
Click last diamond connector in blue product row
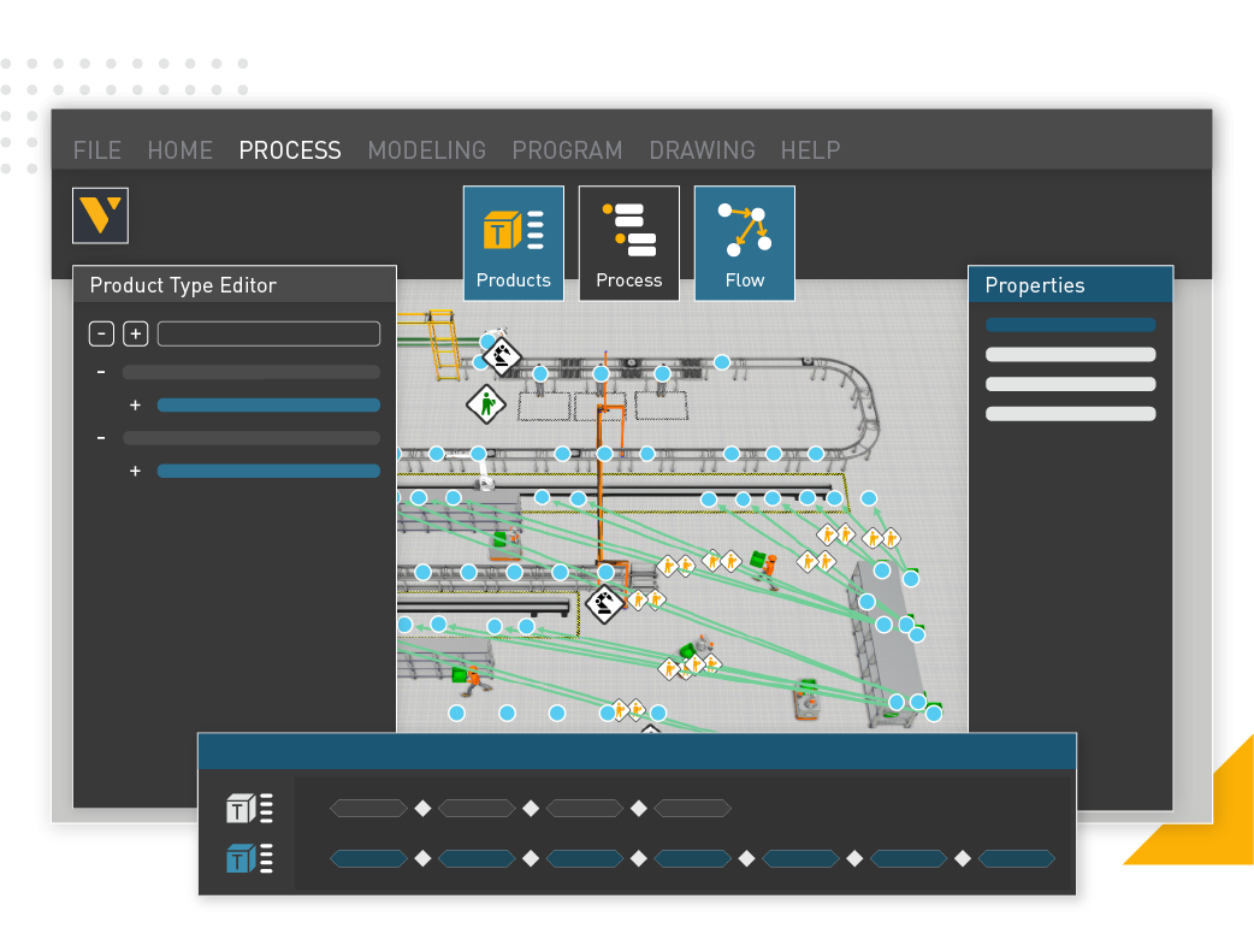pyautogui.click(x=963, y=859)
